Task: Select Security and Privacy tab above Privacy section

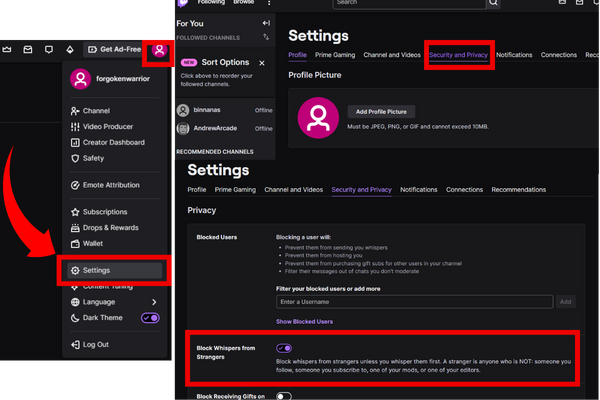Action: [x=361, y=189]
